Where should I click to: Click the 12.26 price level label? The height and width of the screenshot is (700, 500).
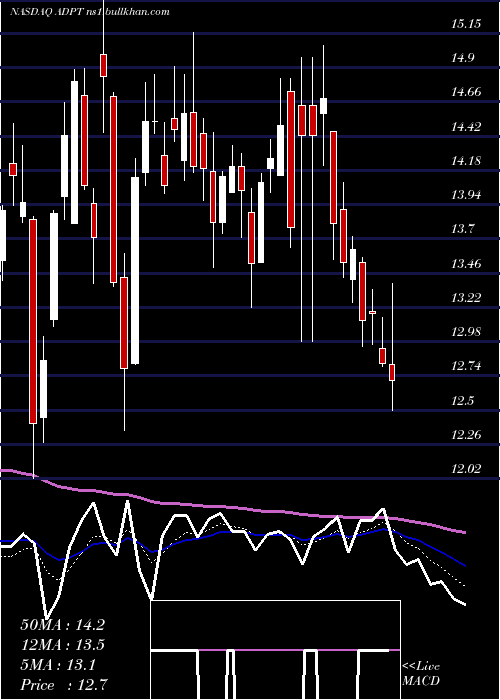click(466, 434)
